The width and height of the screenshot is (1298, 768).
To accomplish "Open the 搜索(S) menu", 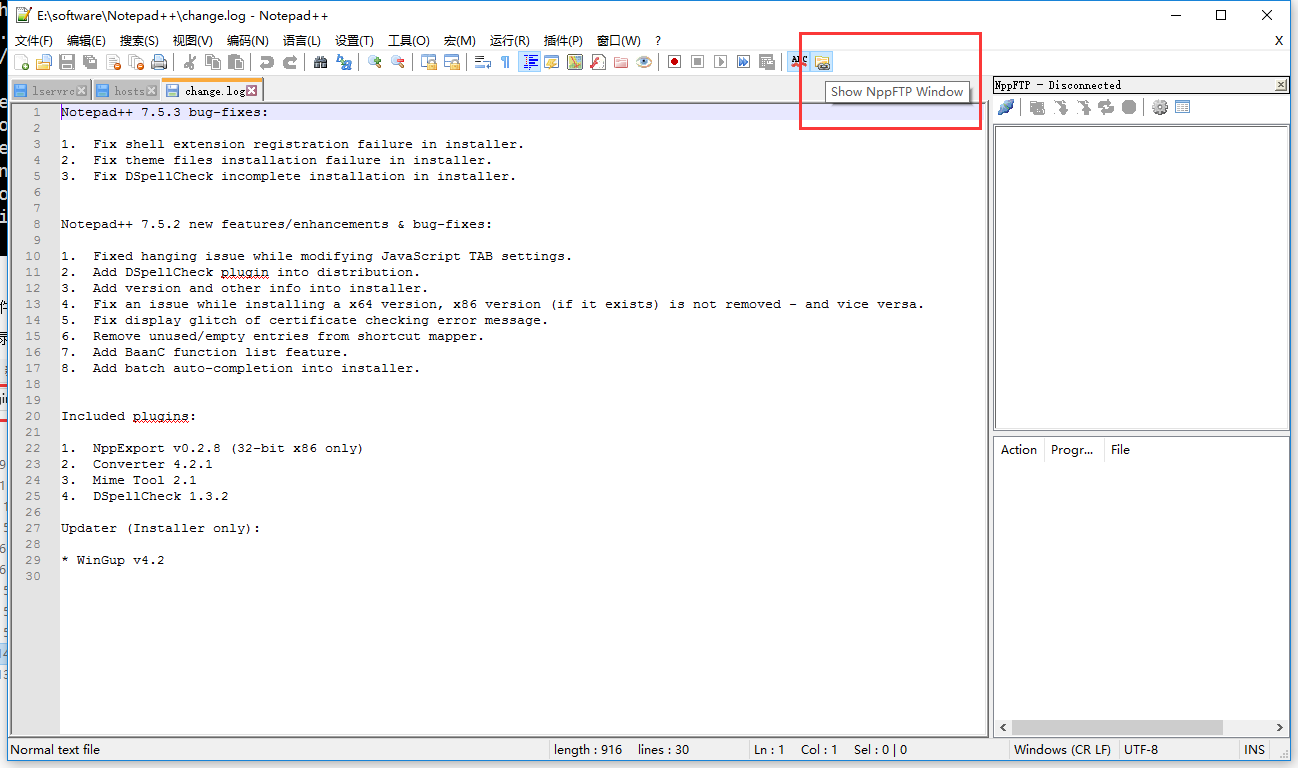I will 139,41.
